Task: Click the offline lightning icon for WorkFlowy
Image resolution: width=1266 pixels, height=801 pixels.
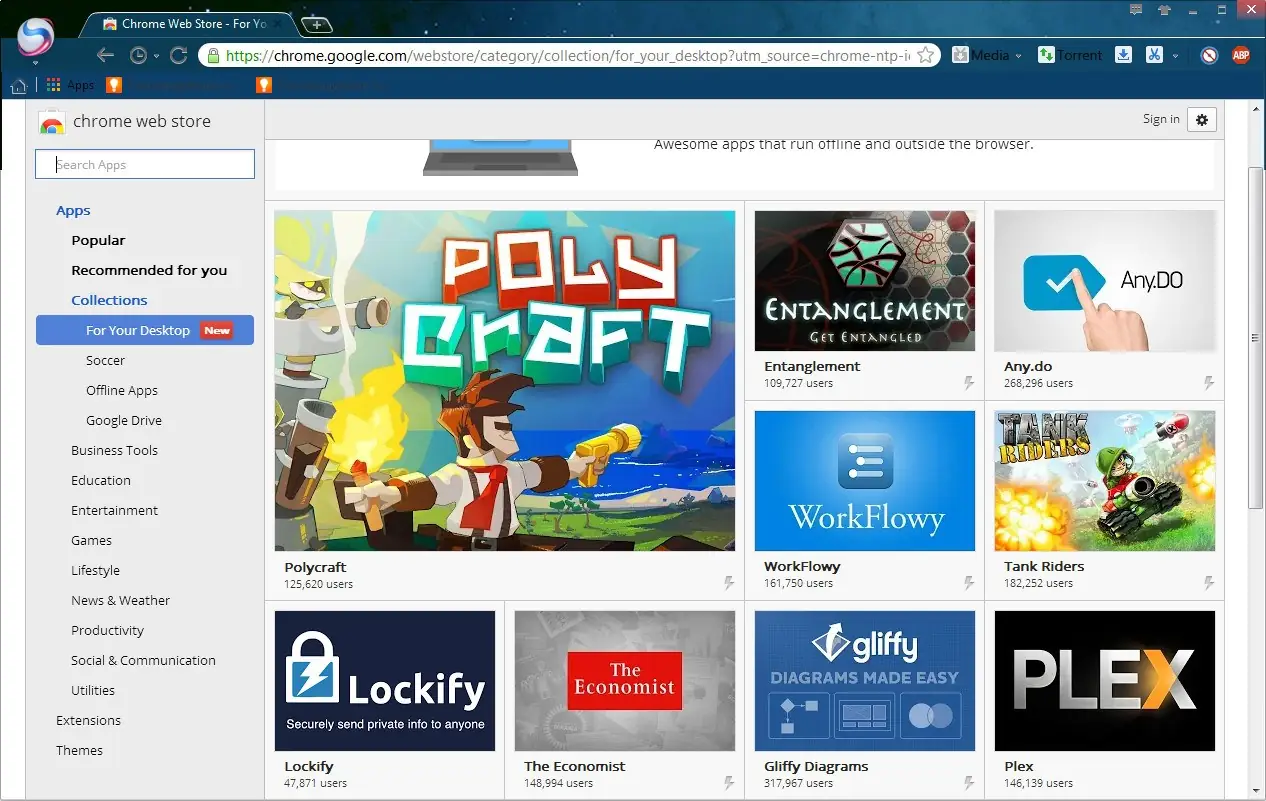Action: (x=969, y=583)
